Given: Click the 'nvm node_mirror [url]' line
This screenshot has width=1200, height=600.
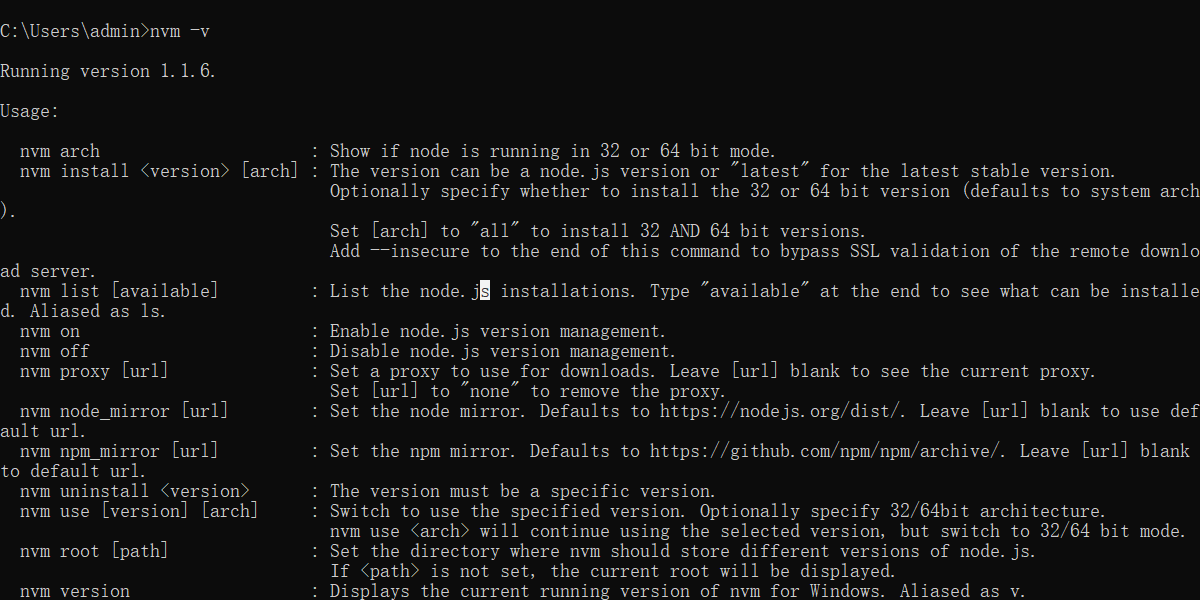Looking at the screenshot, I should tap(125, 410).
